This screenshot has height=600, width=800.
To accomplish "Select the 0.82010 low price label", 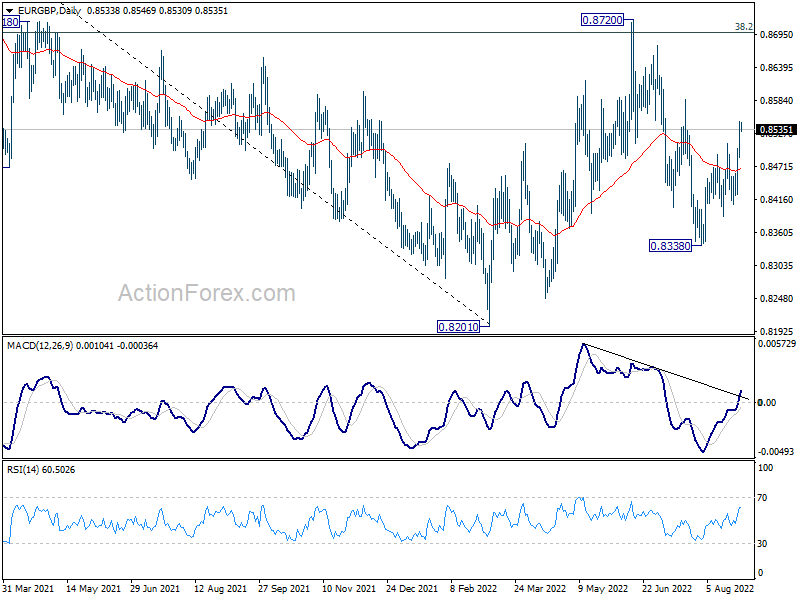I will point(459,327).
